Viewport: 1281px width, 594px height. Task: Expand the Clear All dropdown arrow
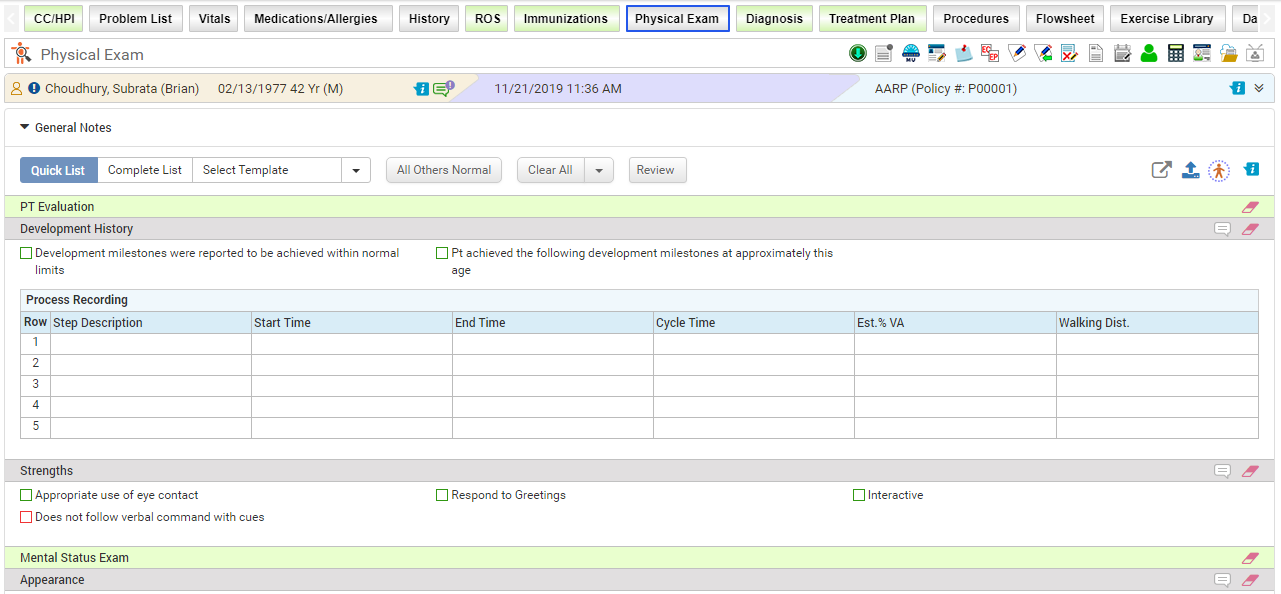pyautogui.click(x=598, y=170)
